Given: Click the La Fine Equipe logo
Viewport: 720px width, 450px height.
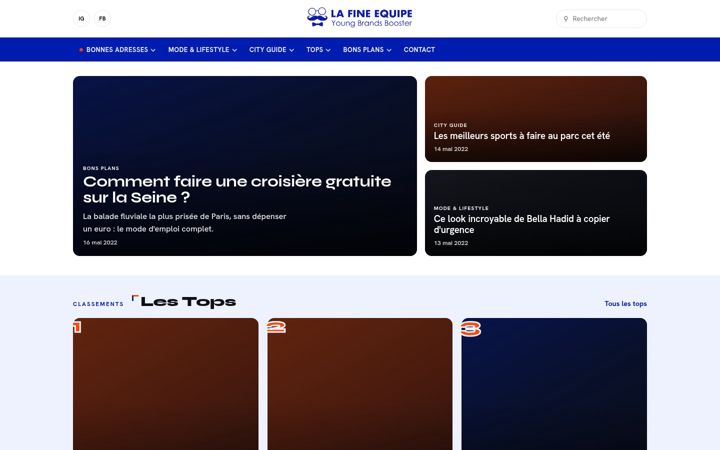Looking at the screenshot, I should pos(360,17).
